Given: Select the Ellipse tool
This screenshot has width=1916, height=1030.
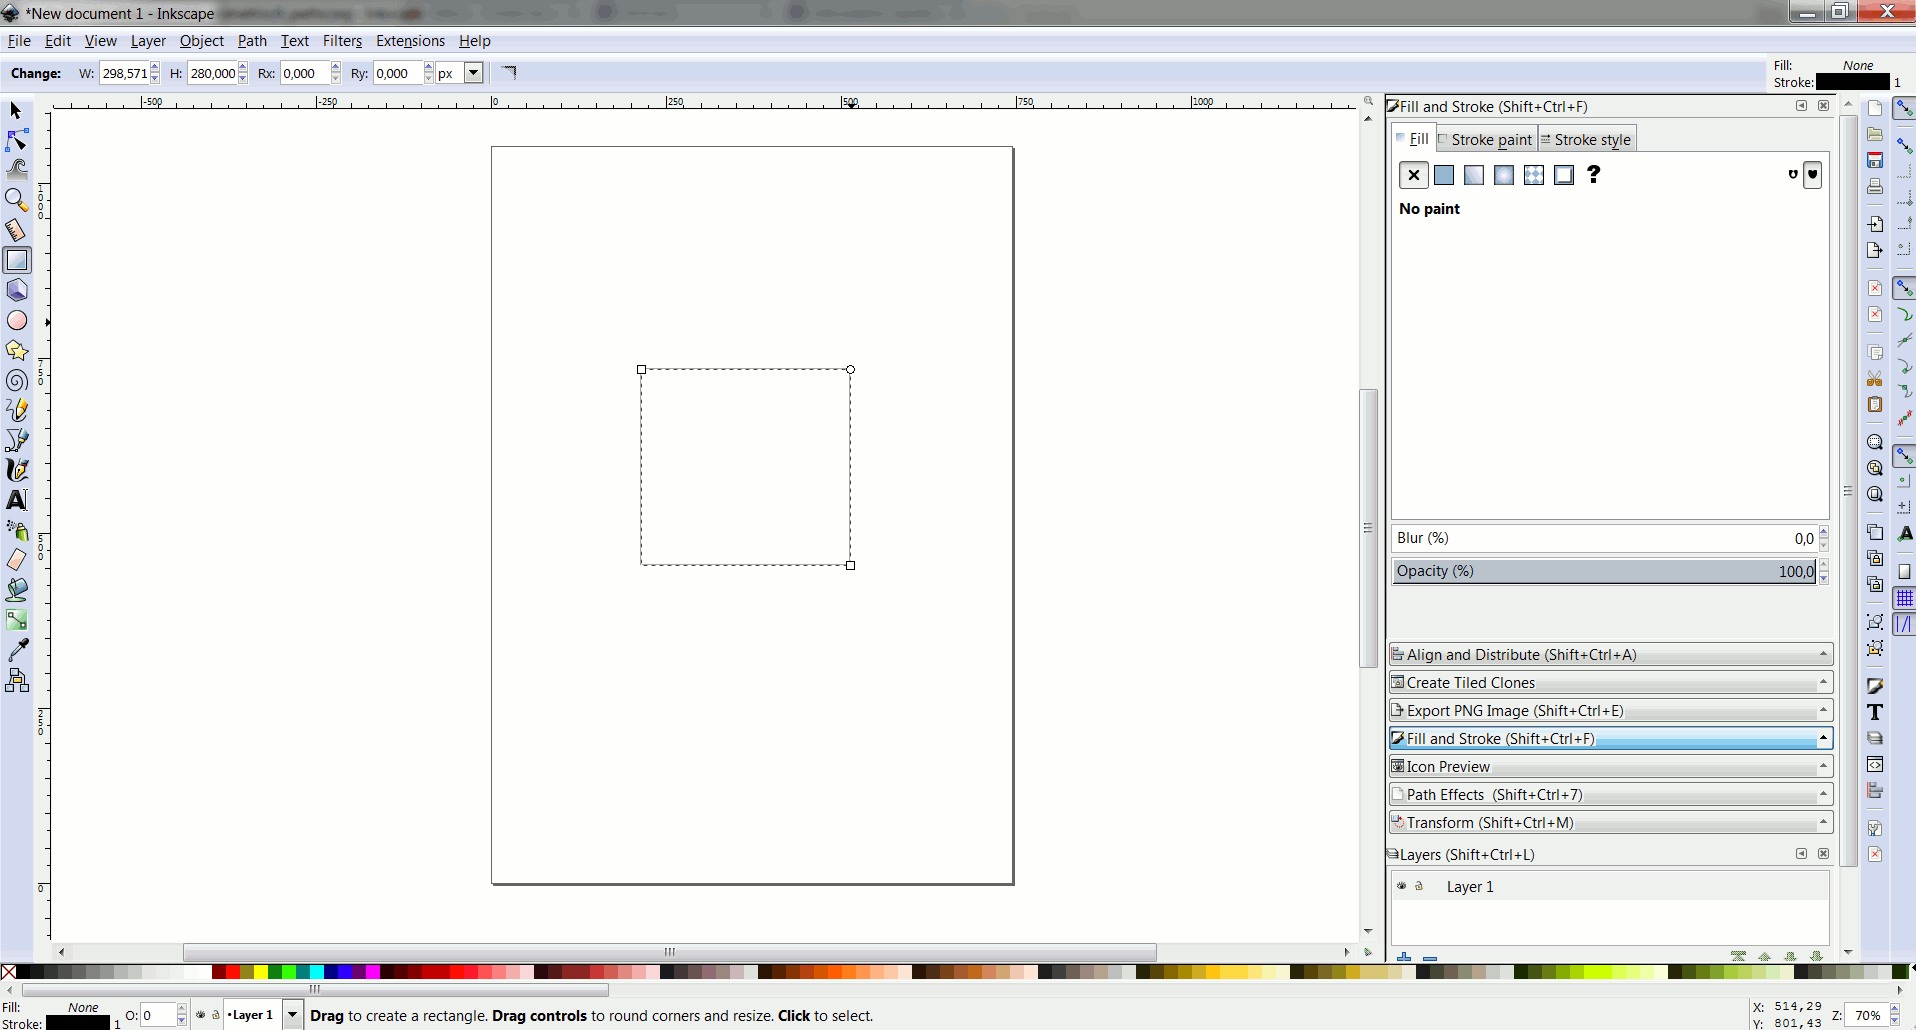Looking at the screenshot, I should pos(16,320).
